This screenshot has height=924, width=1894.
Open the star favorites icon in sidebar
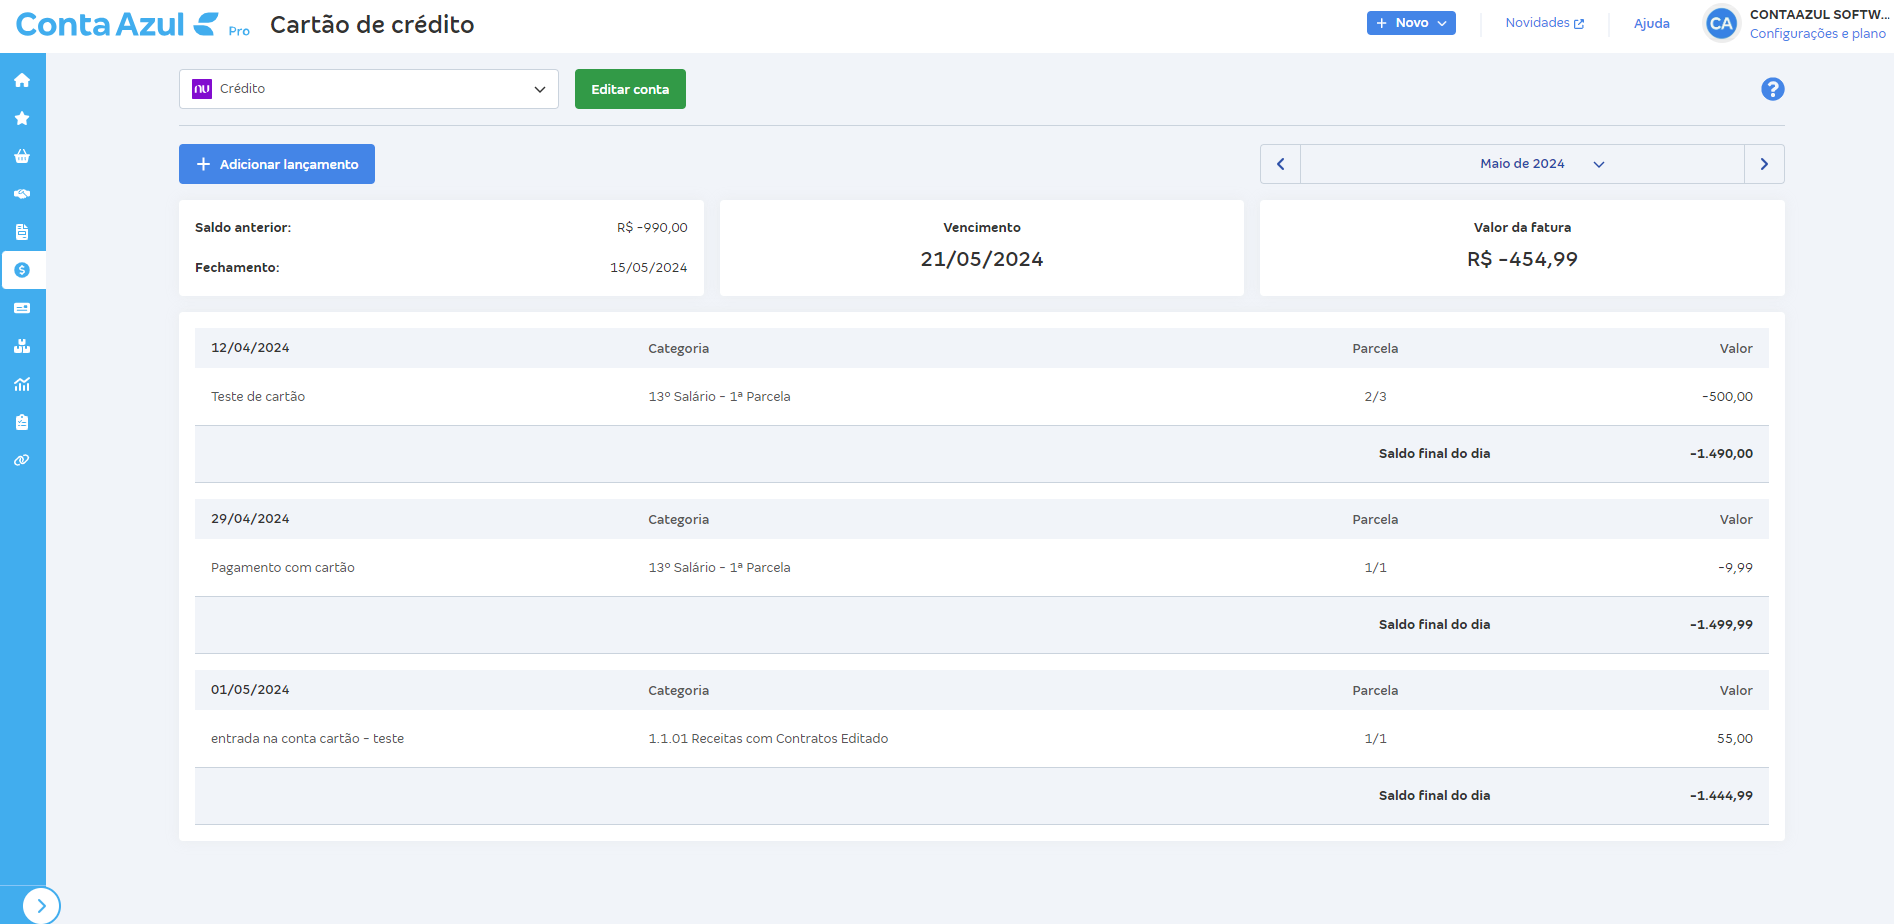[x=22, y=118]
